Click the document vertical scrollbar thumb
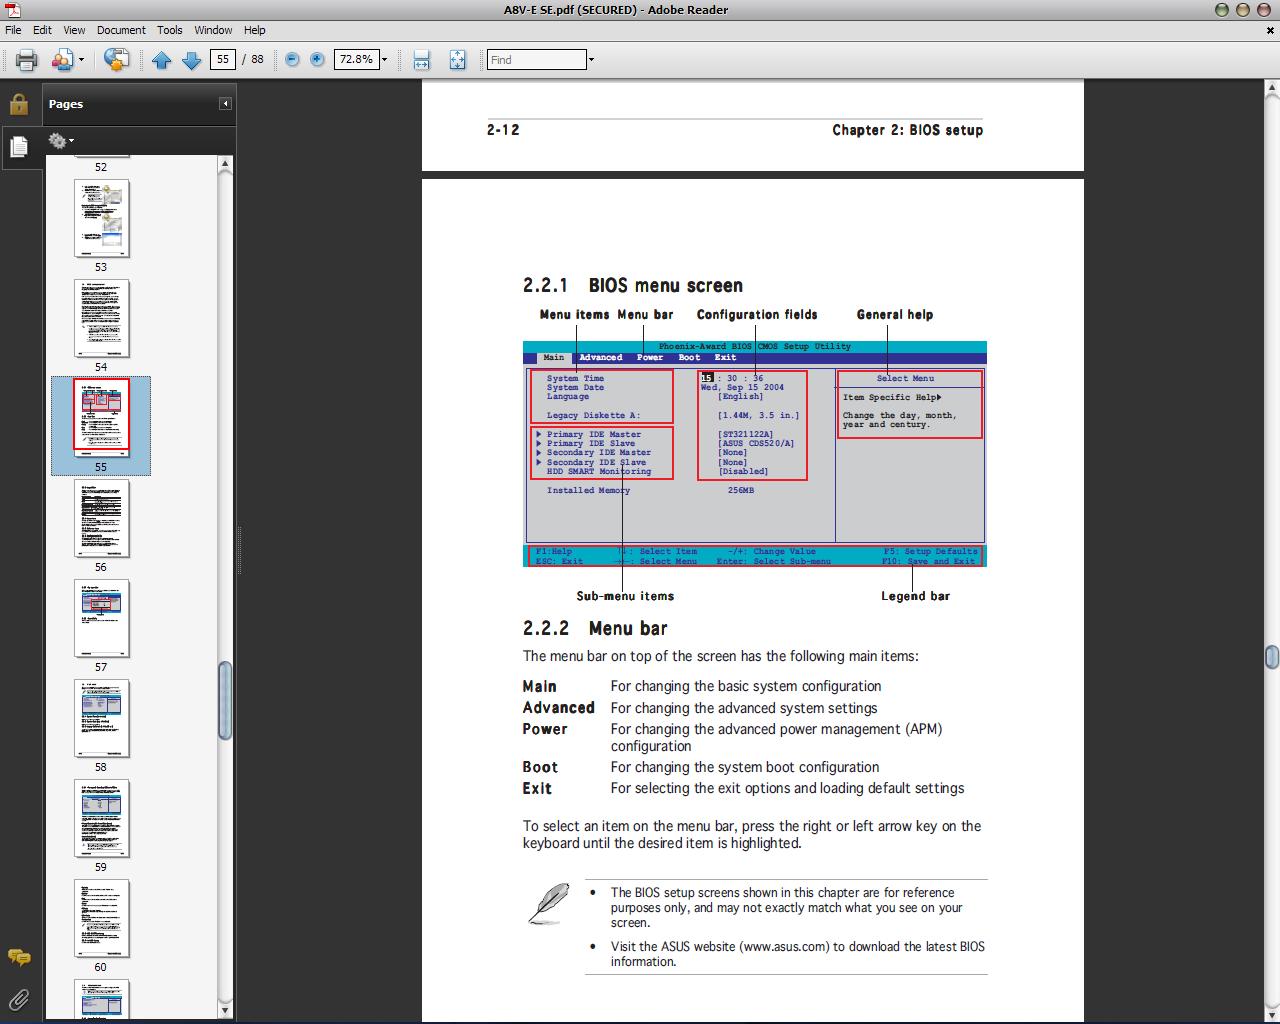This screenshot has width=1280, height=1024. click(x=1272, y=657)
